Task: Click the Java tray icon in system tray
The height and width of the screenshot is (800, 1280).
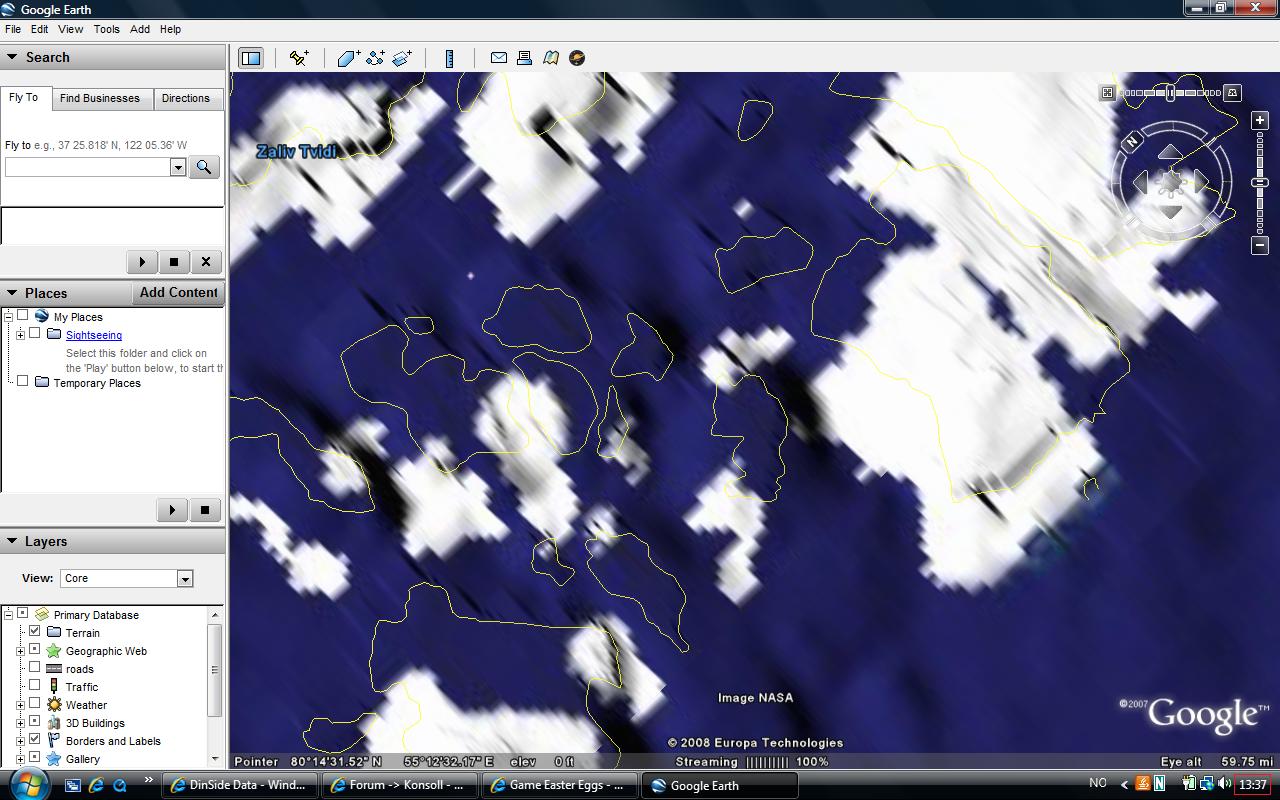Action: click(1143, 784)
